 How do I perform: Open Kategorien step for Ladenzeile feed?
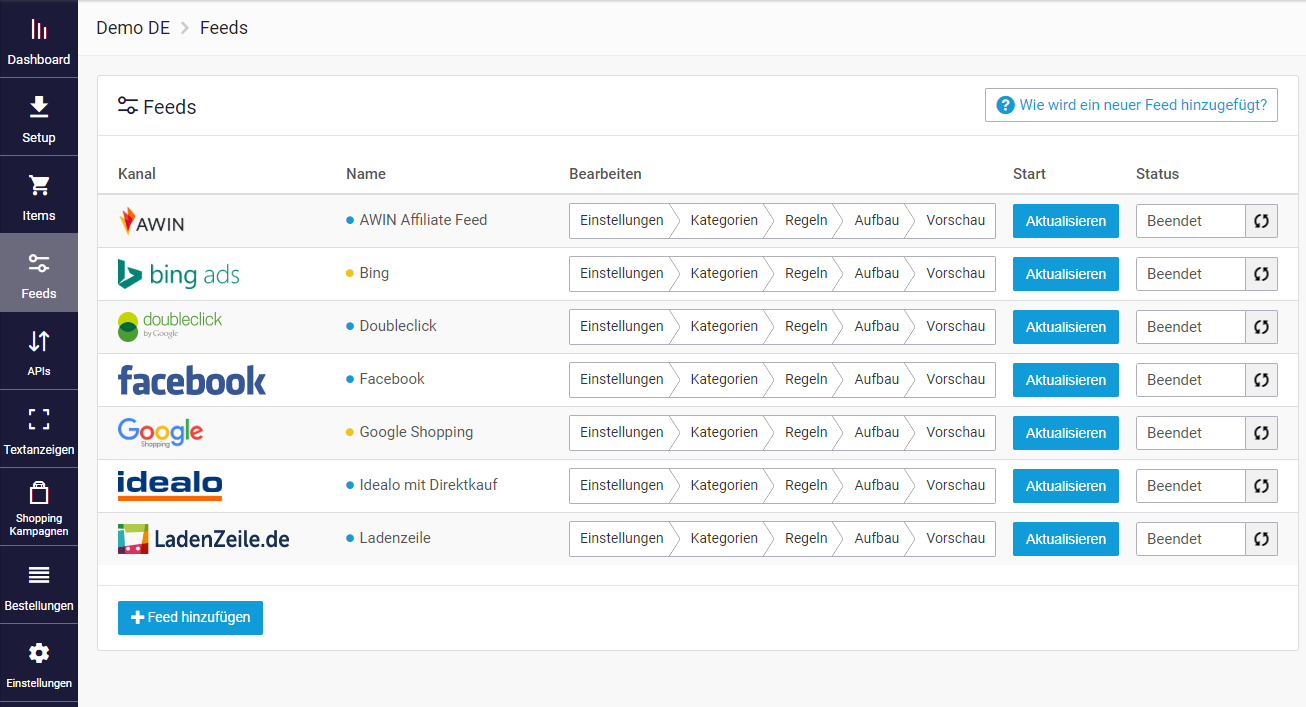pos(724,539)
